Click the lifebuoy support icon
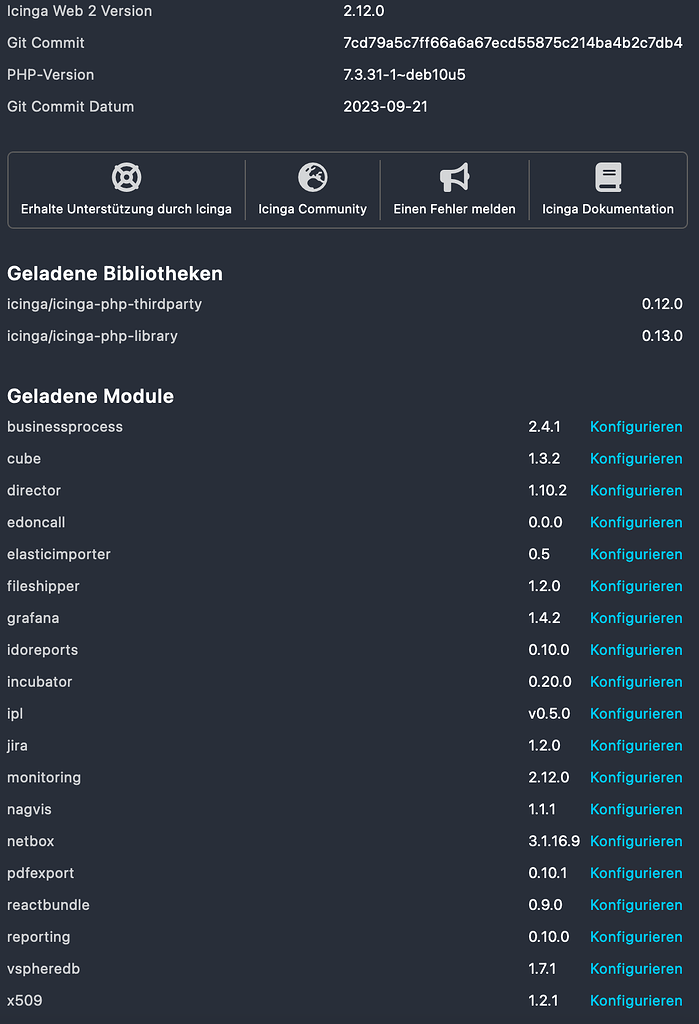 point(126,177)
